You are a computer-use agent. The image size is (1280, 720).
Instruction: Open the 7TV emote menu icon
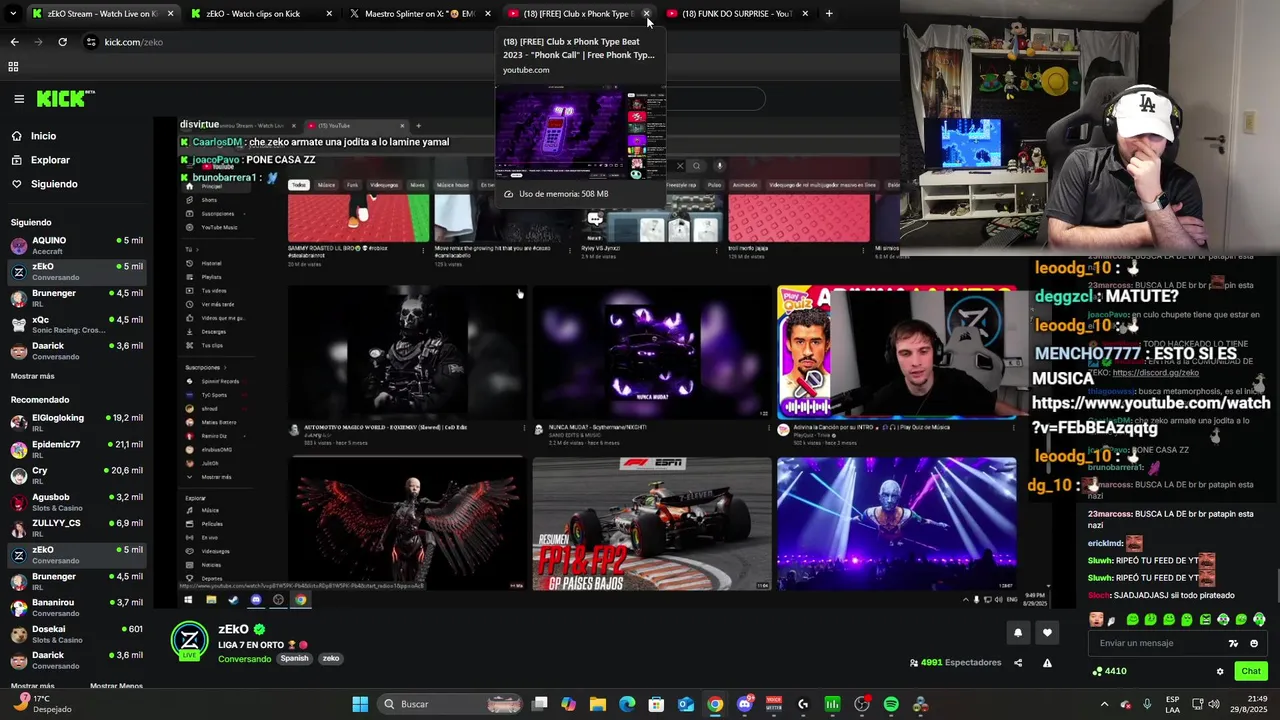coord(1233,643)
